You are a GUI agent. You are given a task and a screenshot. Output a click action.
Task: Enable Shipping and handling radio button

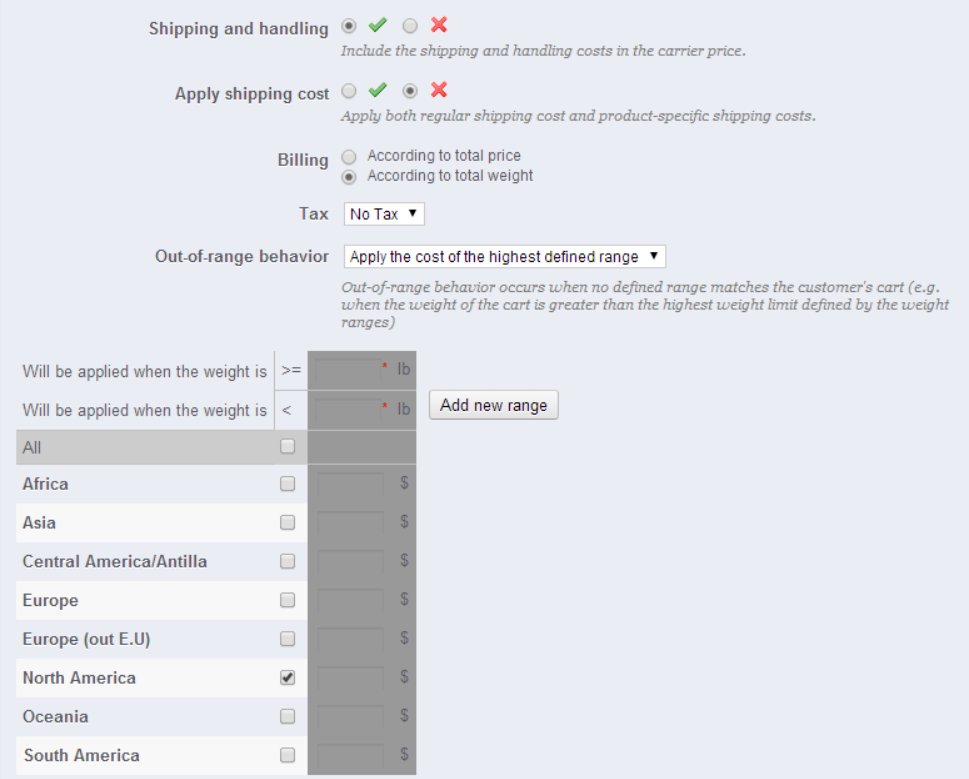349,26
